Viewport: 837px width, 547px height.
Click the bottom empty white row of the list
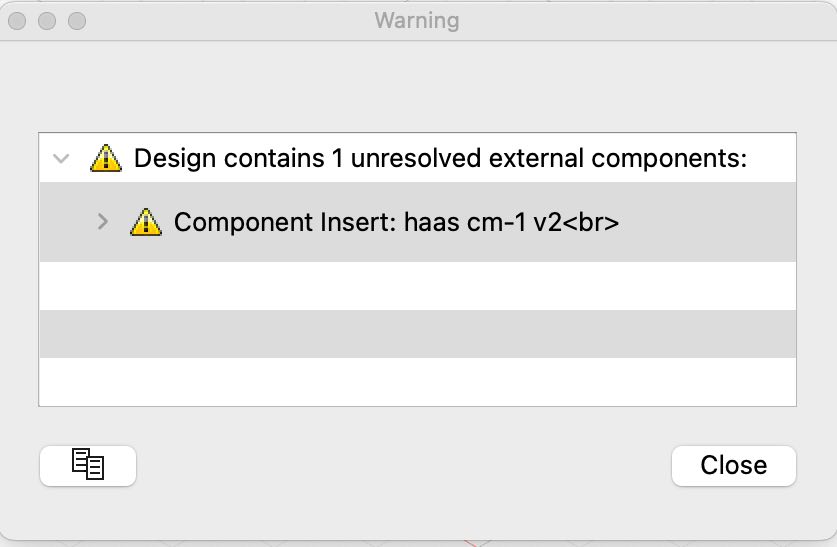[x=417, y=381]
